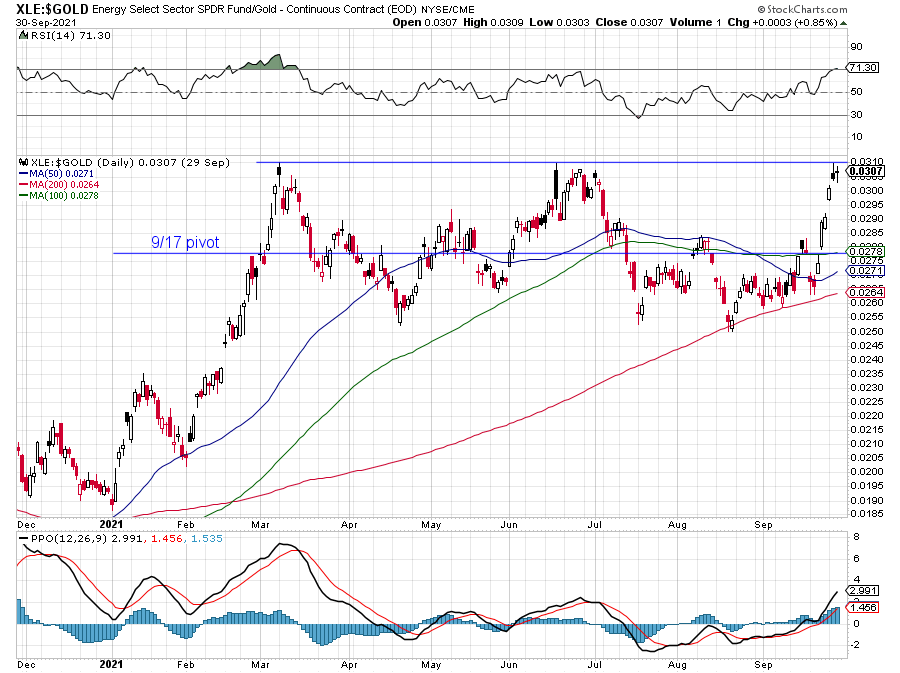Click the 'Energy Select Sector SPDR Fund/Gold' description text

pos(185,10)
